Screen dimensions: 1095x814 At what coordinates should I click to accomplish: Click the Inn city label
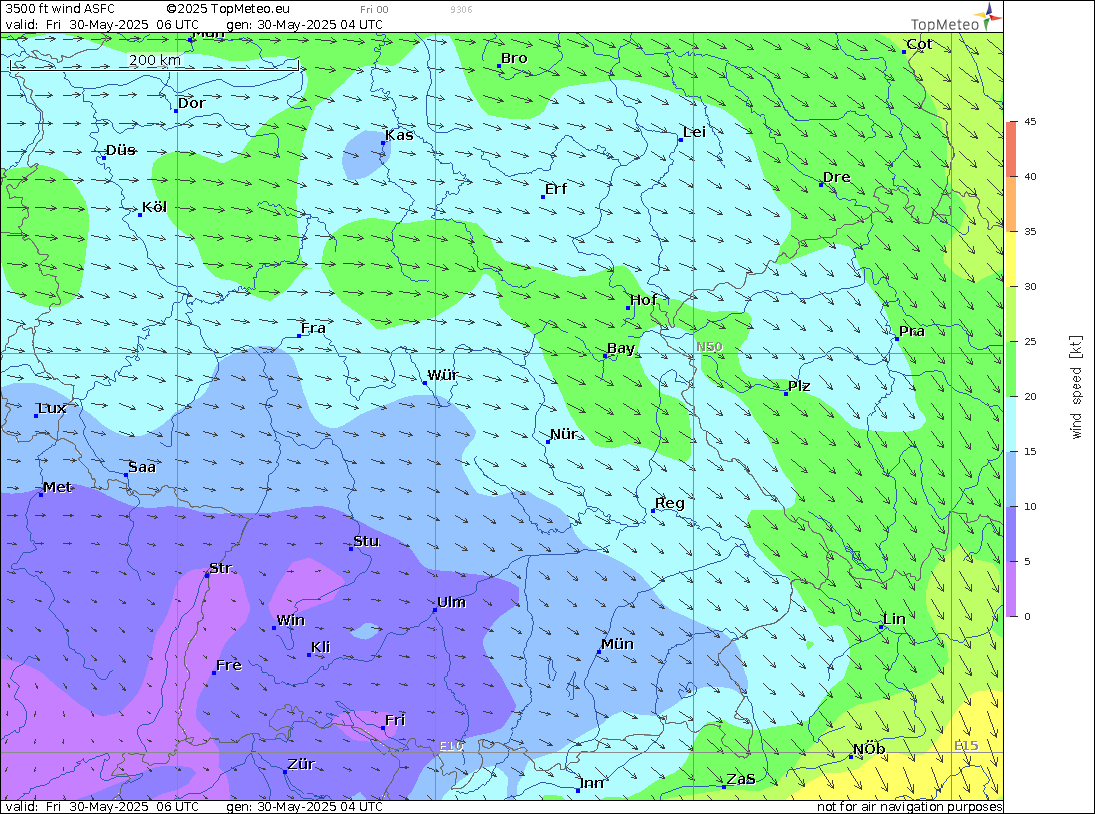click(x=591, y=783)
